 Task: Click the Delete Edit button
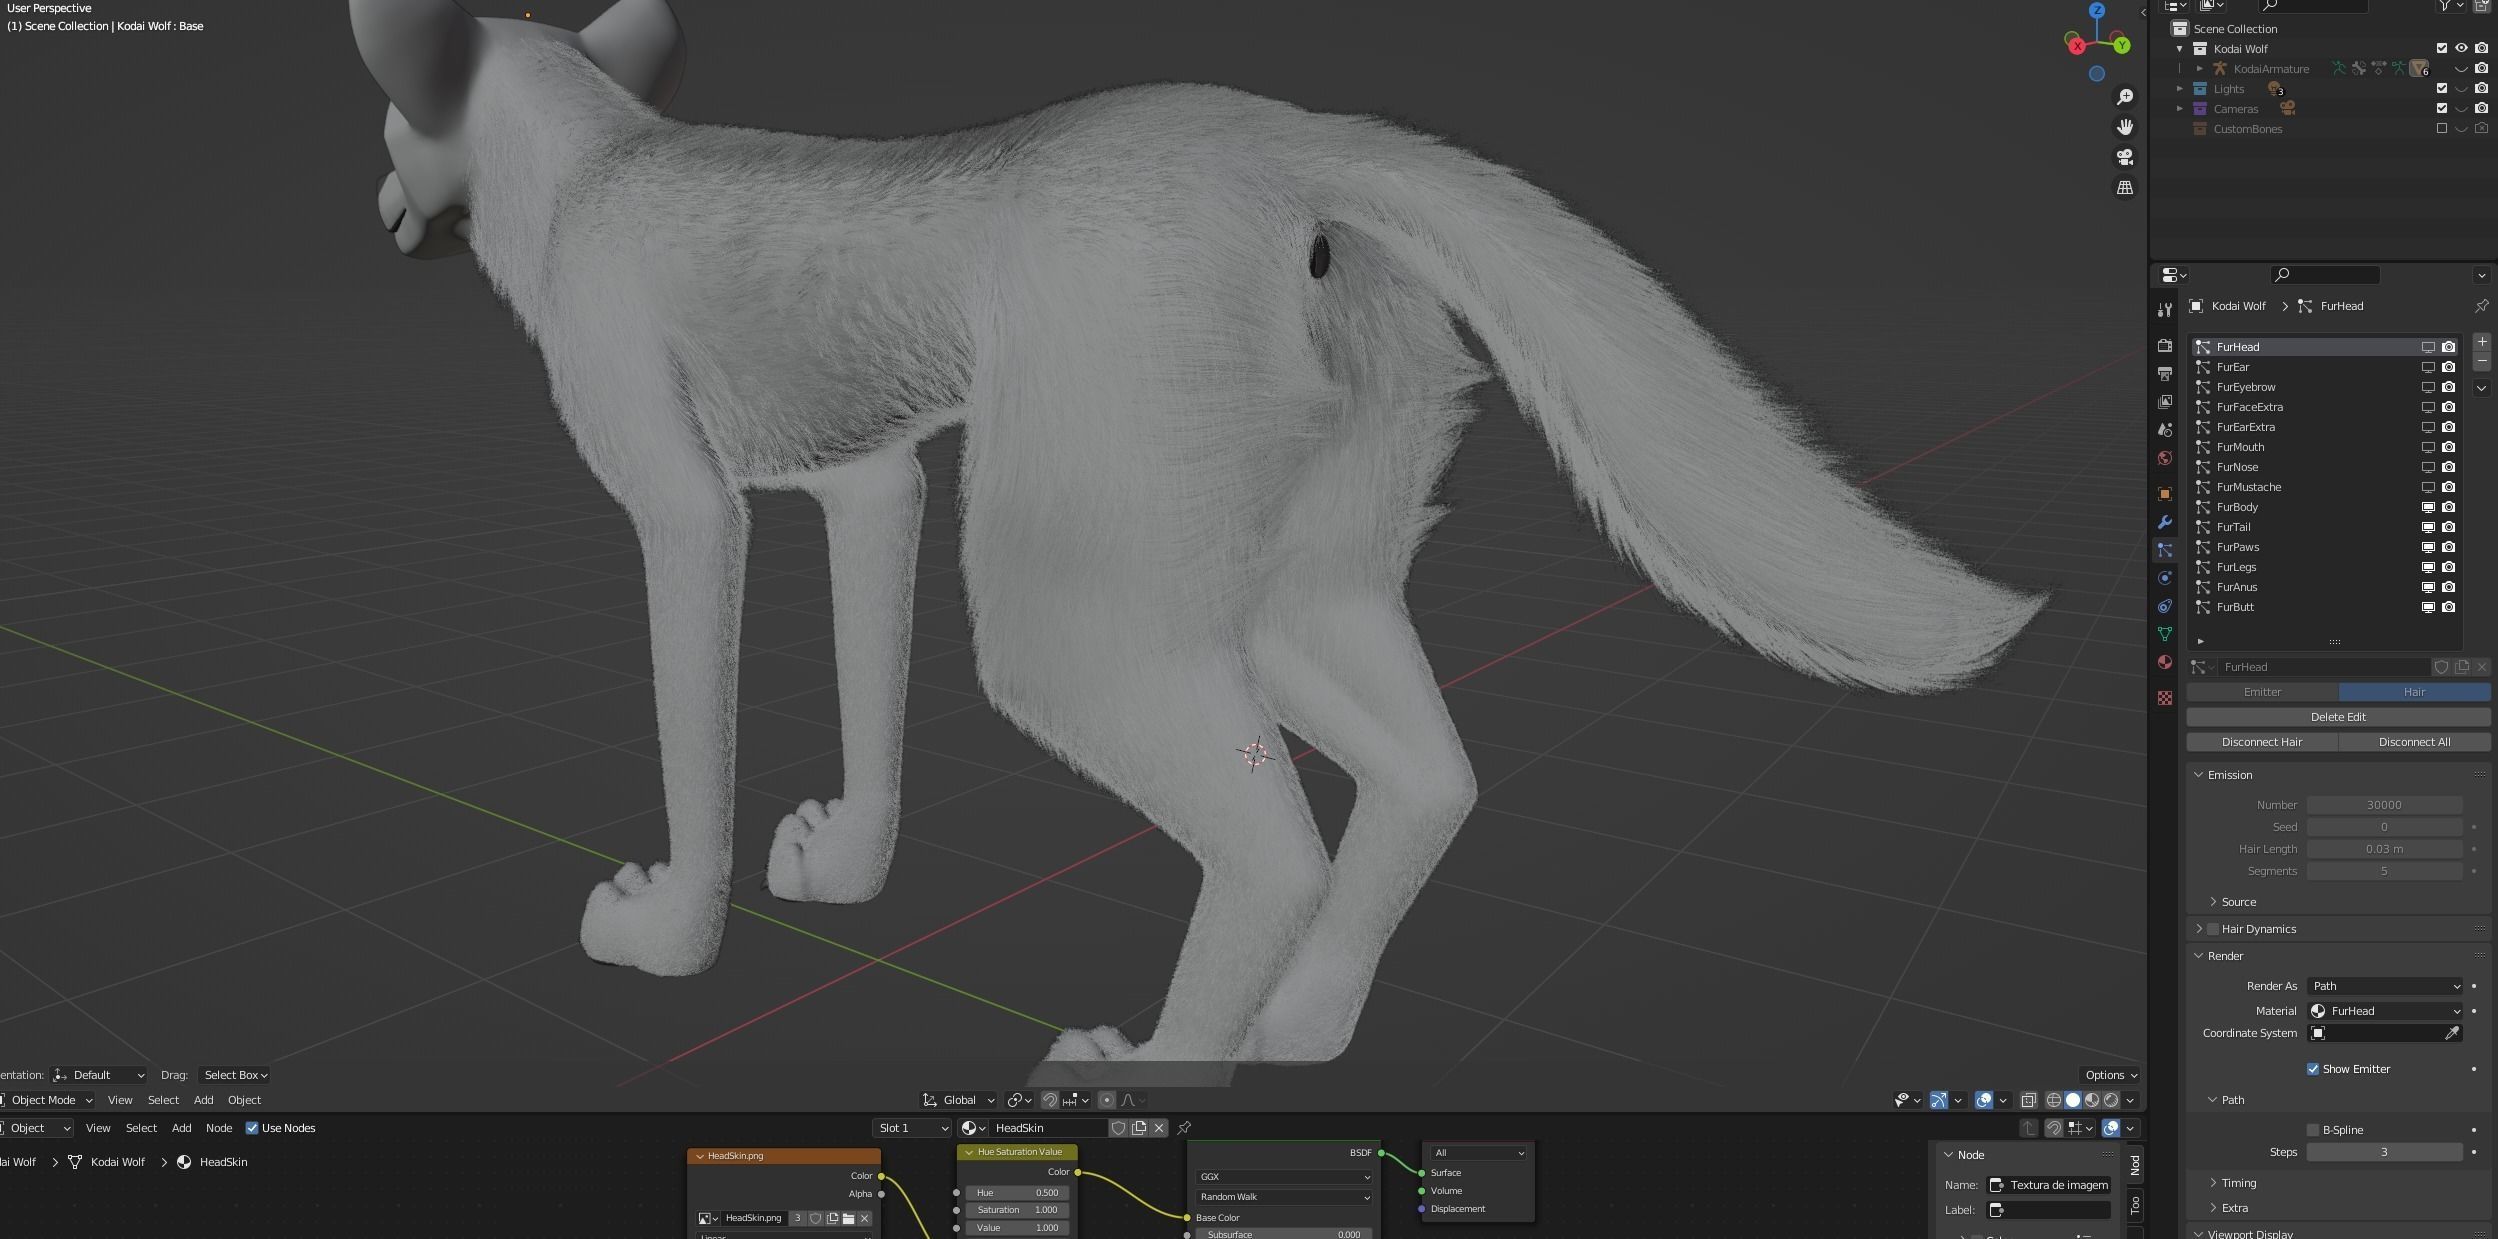[x=2338, y=717]
